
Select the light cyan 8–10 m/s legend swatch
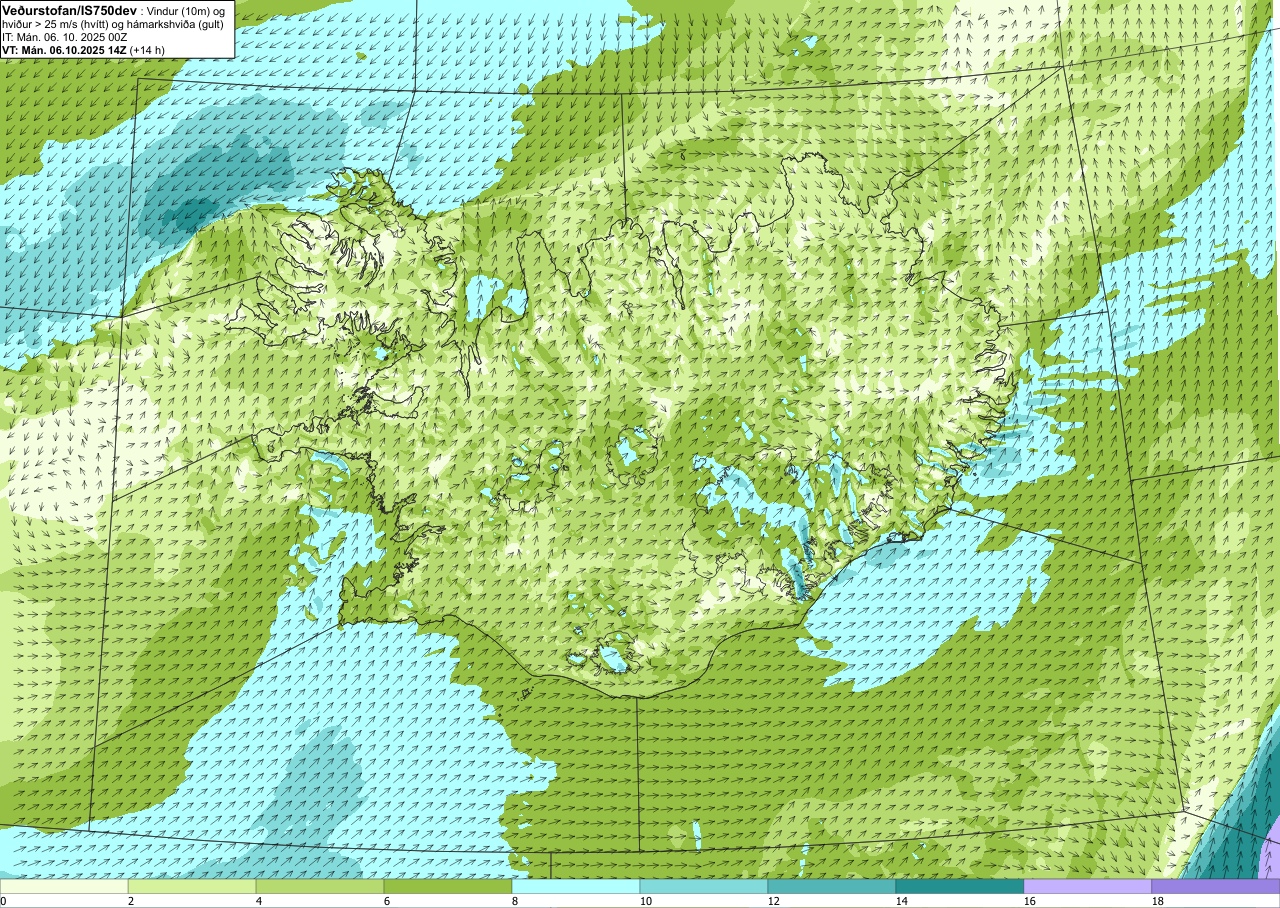(576, 886)
